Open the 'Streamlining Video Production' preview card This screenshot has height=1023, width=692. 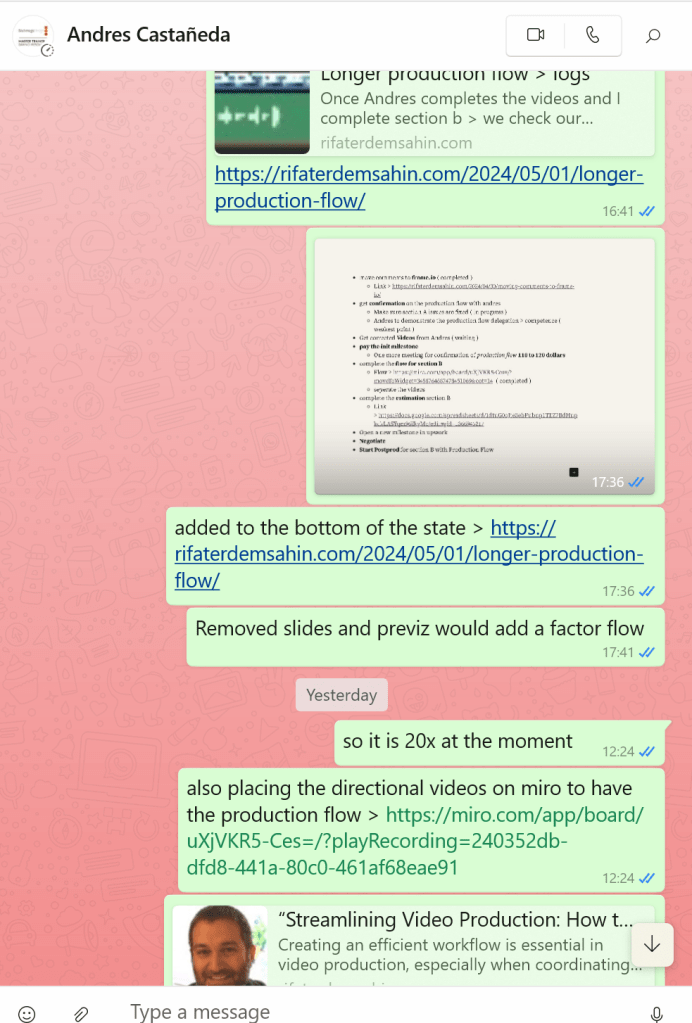414,944
